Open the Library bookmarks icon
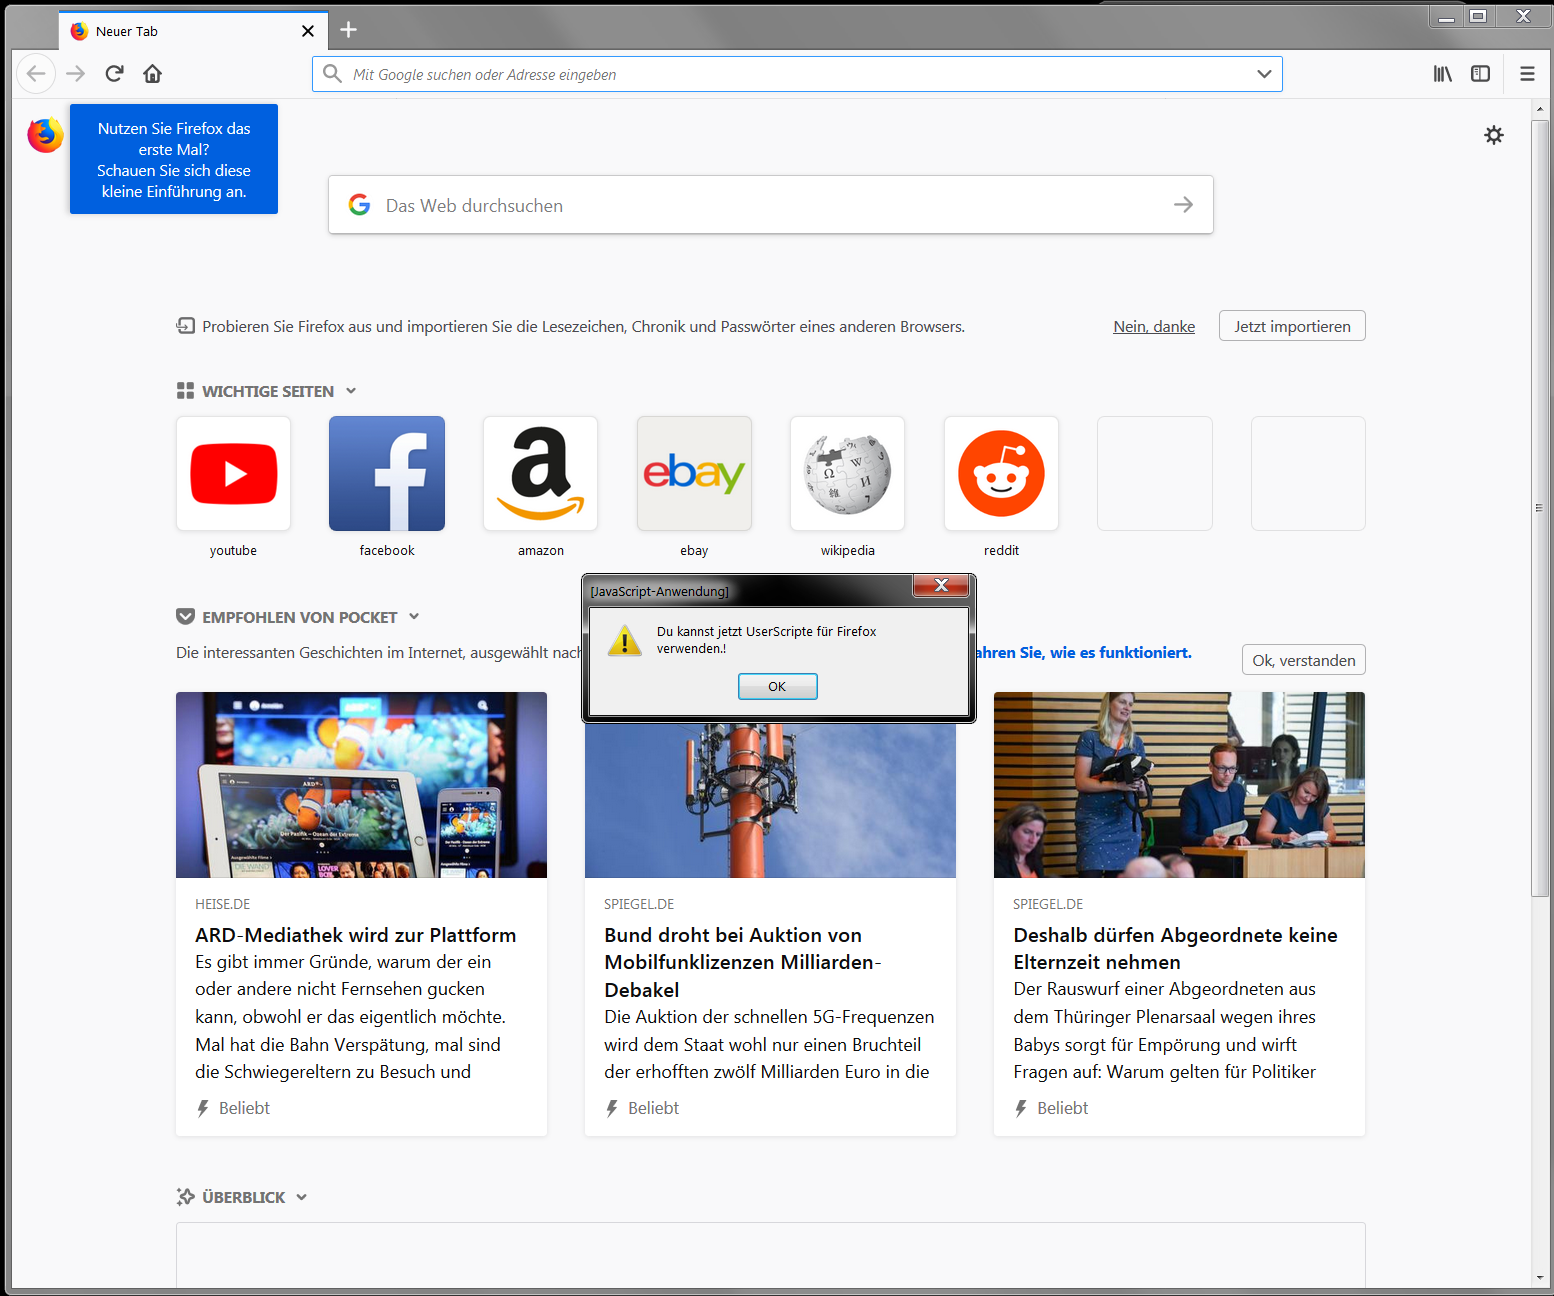The width and height of the screenshot is (1554, 1296). (1442, 73)
